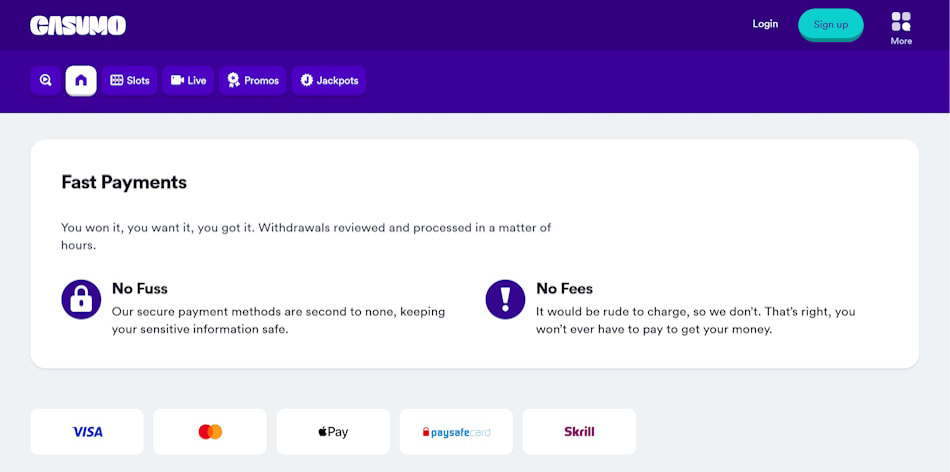Open the More grid menu

coord(901,27)
